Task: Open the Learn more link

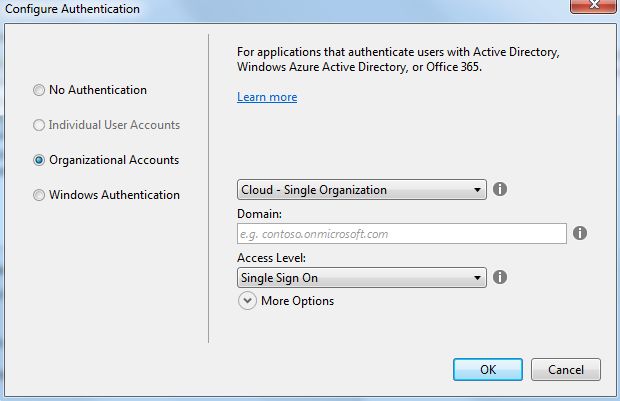Action: pos(267,97)
